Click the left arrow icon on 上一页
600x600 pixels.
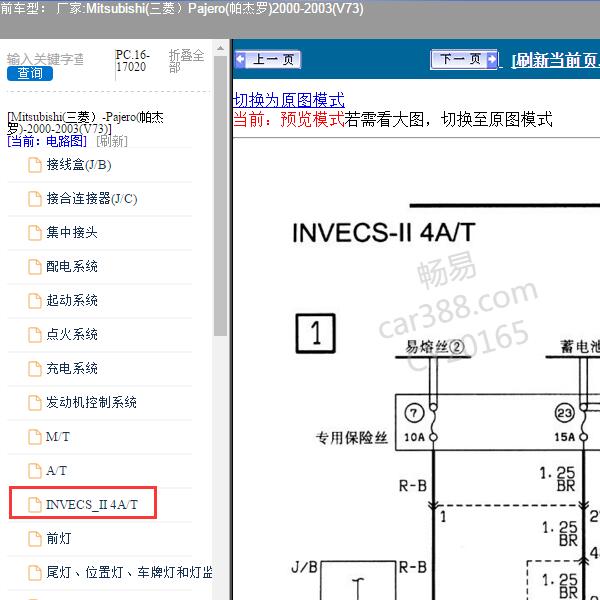point(241,59)
